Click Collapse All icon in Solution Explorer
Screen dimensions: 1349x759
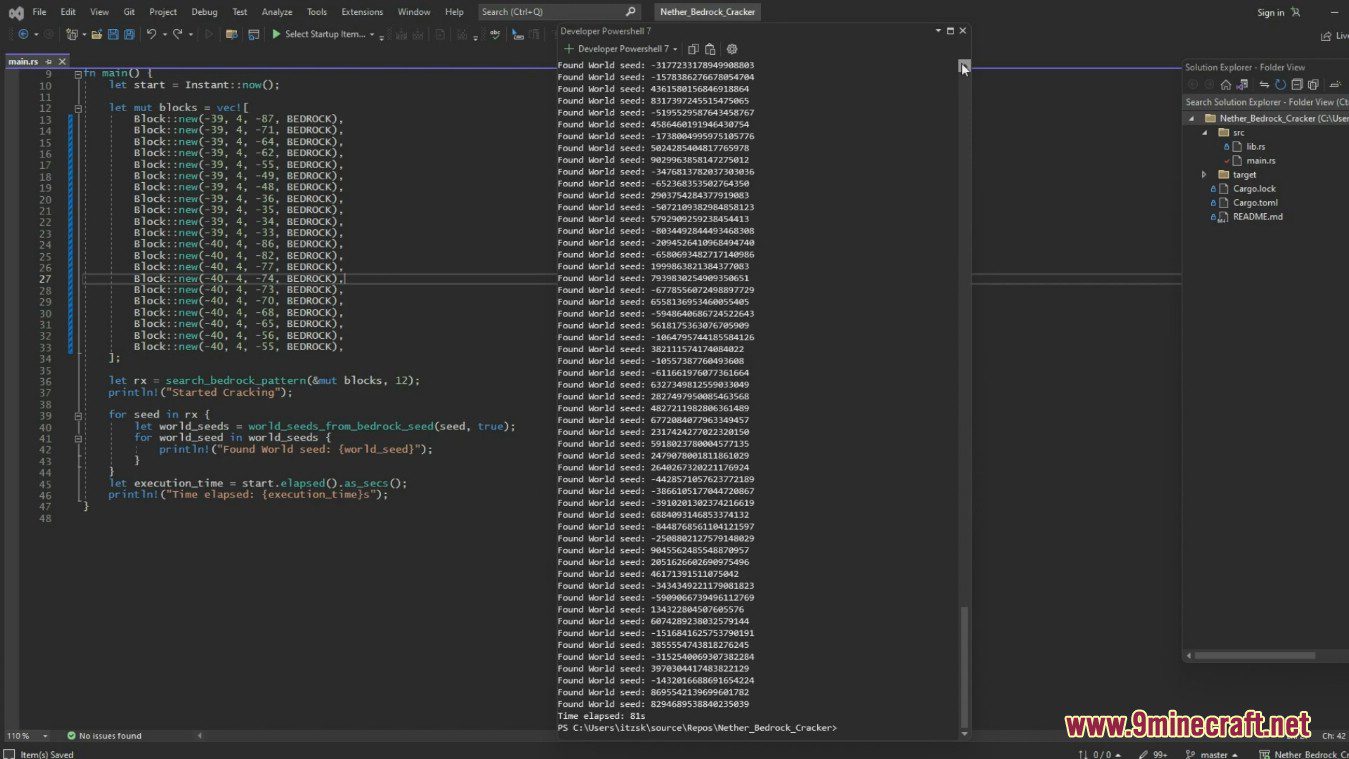click(1297, 84)
